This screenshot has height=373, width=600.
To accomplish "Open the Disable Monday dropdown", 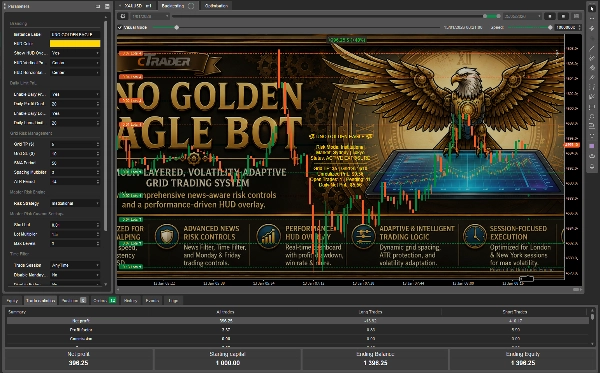I will point(75,275).
